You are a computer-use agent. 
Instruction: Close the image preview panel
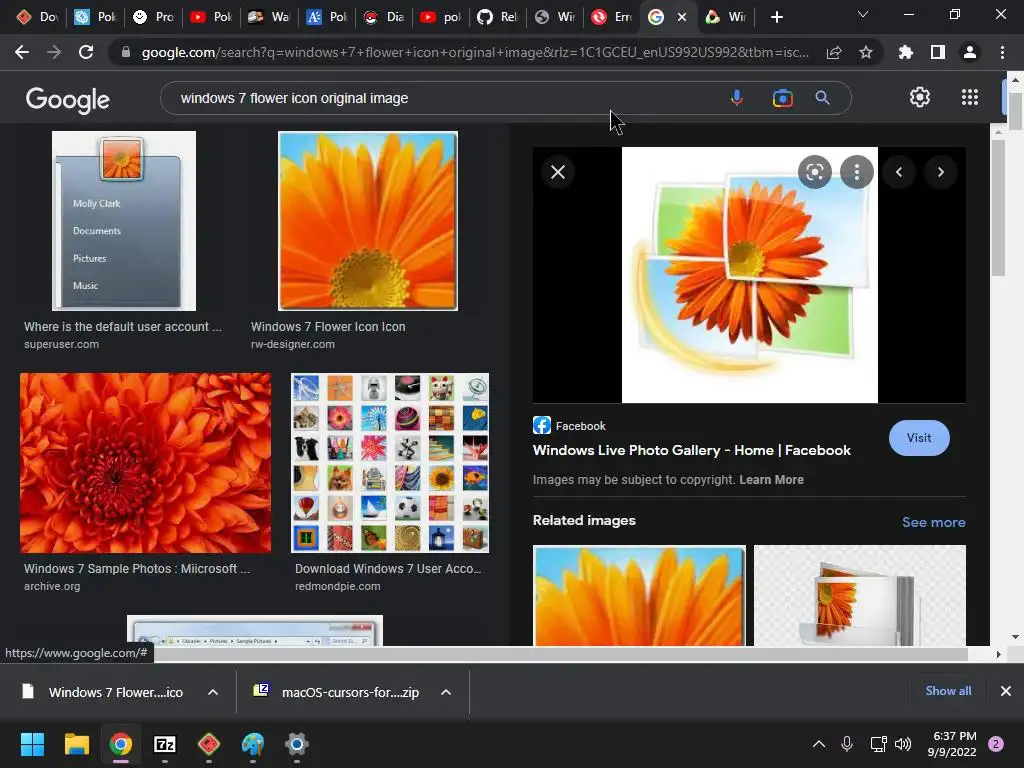tap(558, 172)
